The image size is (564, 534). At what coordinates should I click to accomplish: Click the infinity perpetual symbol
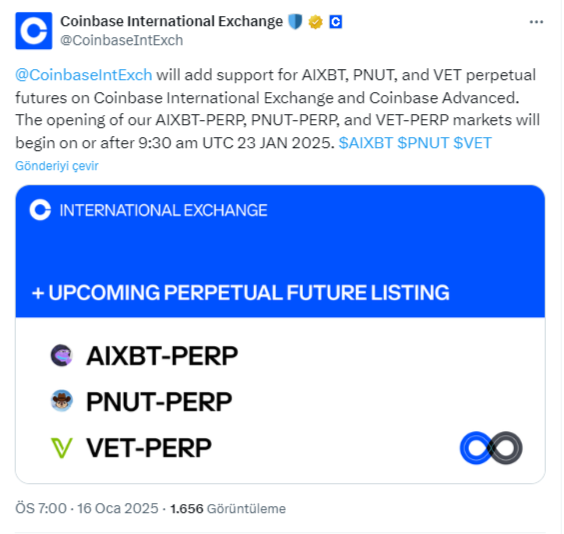pyautogui.click(x=491, y=448)
